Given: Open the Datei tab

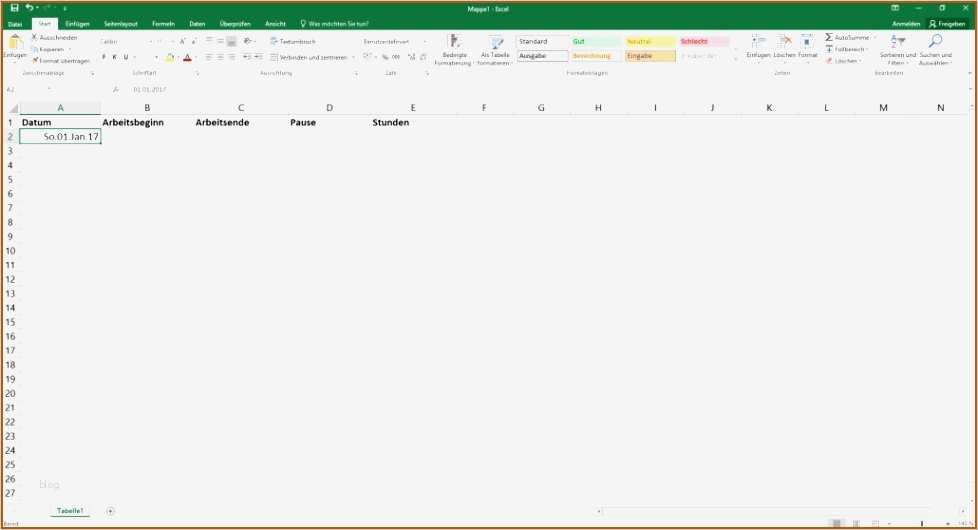Looking at the screenshot, I should coord(15,24).
